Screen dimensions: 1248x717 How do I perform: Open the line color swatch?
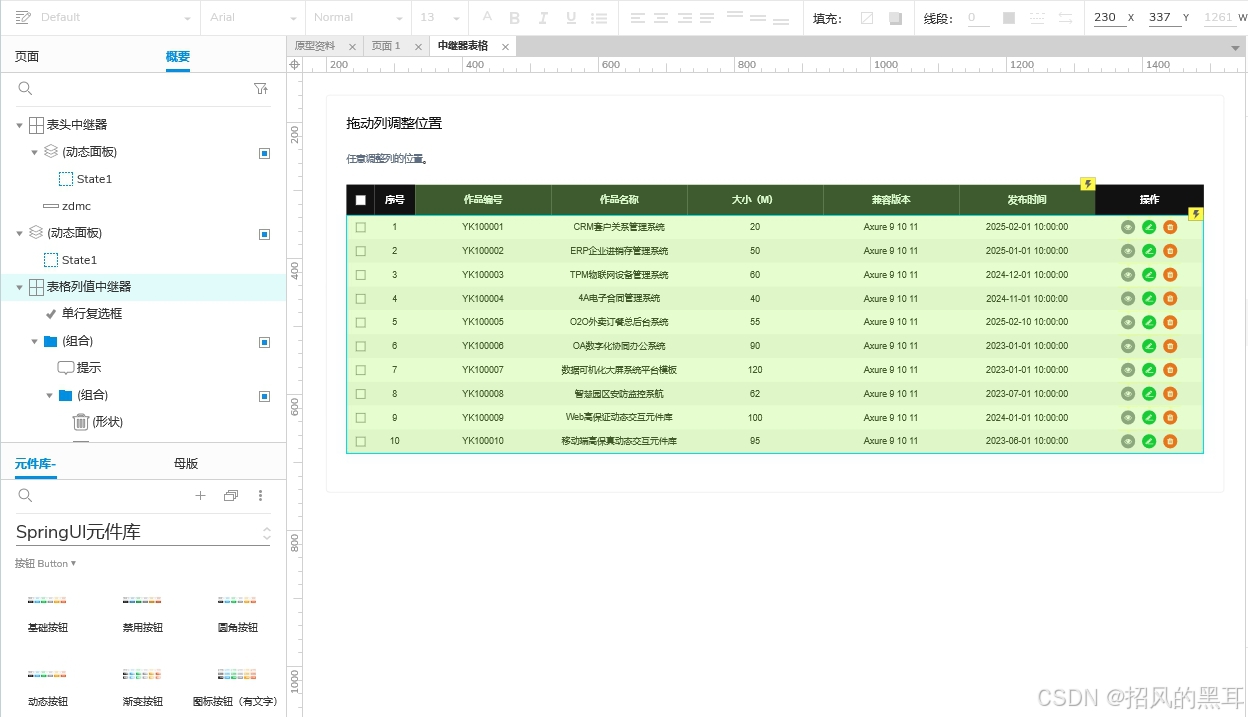pyautogui.click(x=1009, y=18)
